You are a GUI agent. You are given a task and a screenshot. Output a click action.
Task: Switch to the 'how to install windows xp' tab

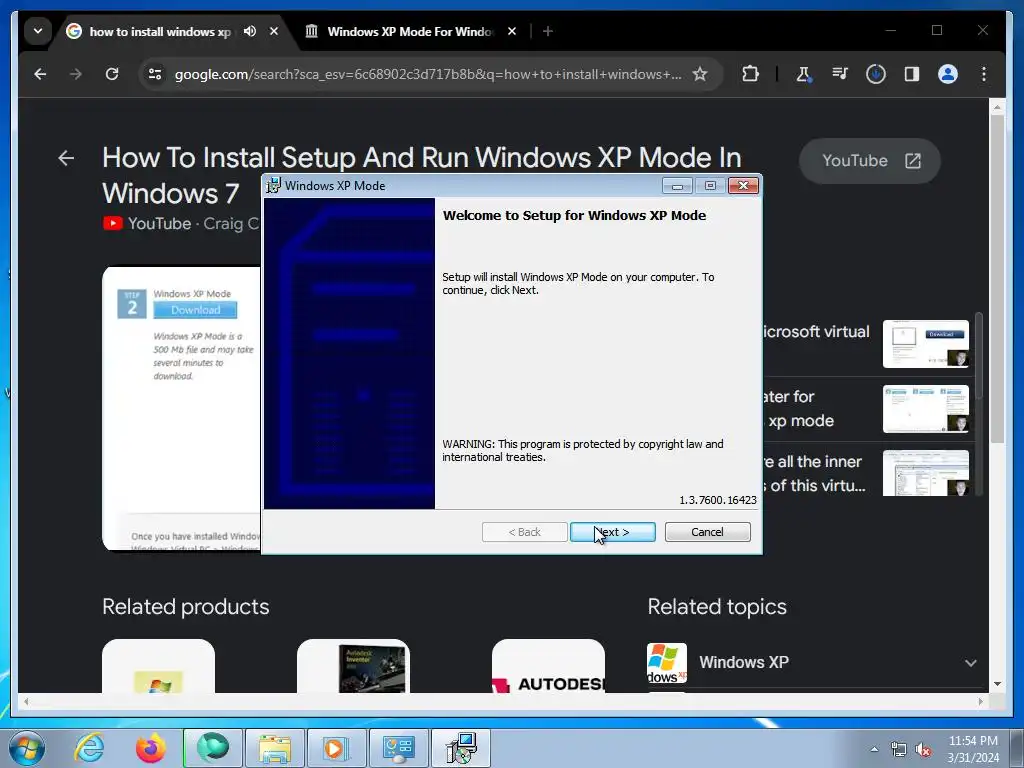(160, 31)
